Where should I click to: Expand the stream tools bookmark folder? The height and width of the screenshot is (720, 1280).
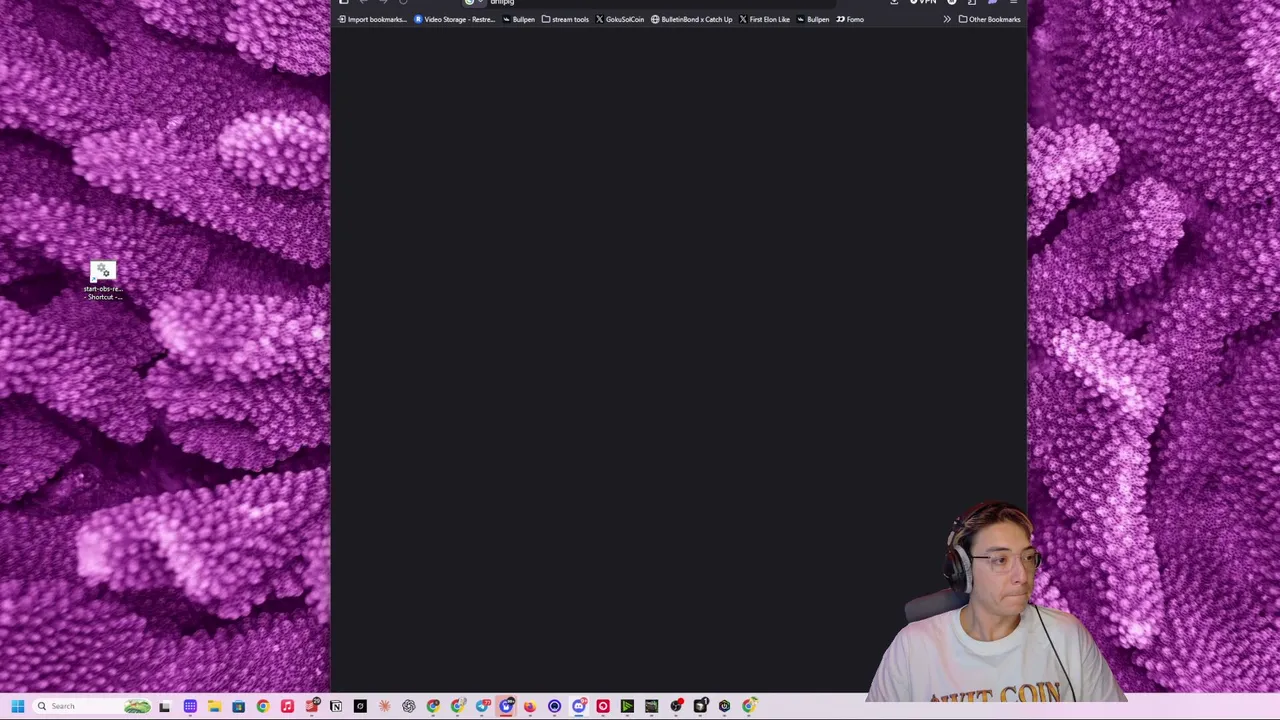[x=565, y=19]
